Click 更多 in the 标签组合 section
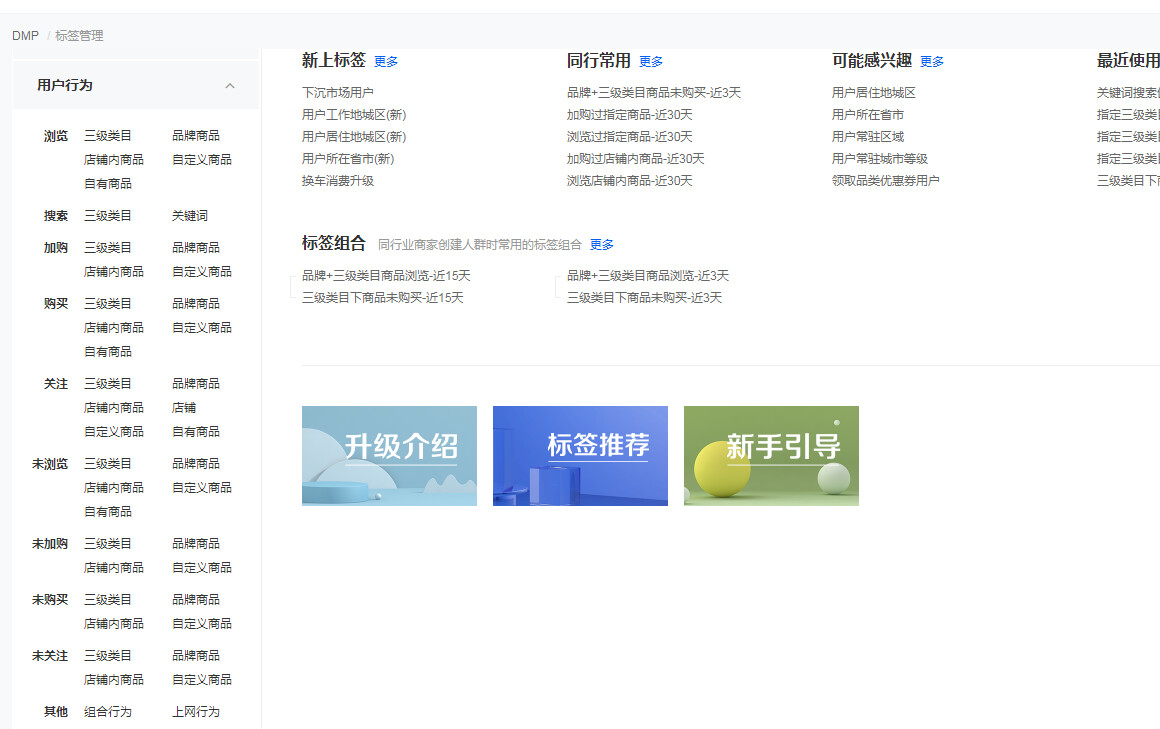1160x729 pixels. [x=602, y=245]
